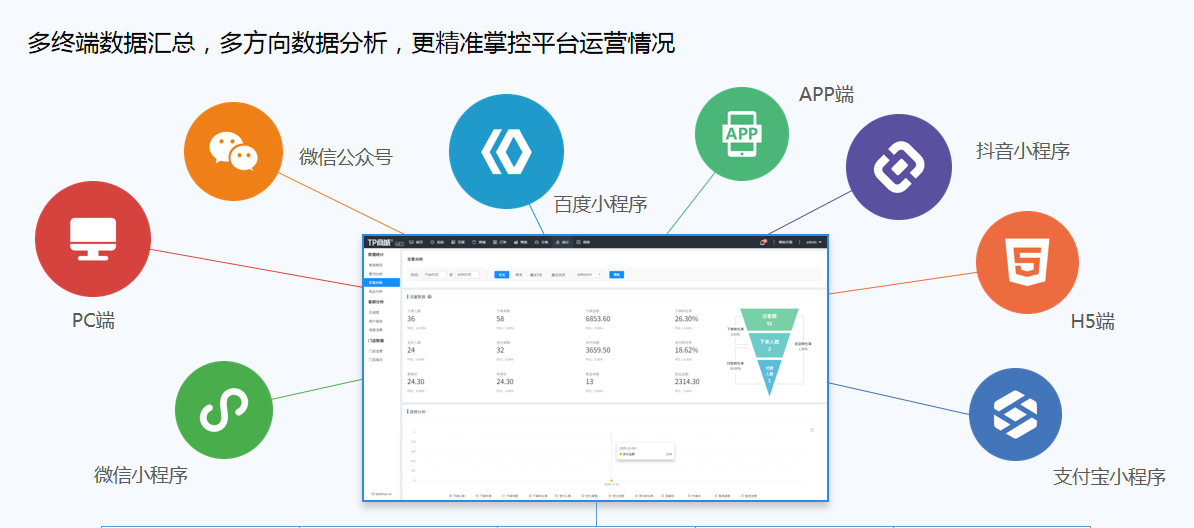Click the notification bell with red badge
The height and width of the screenshot is (528, 1194).
[x=763, y=242]
